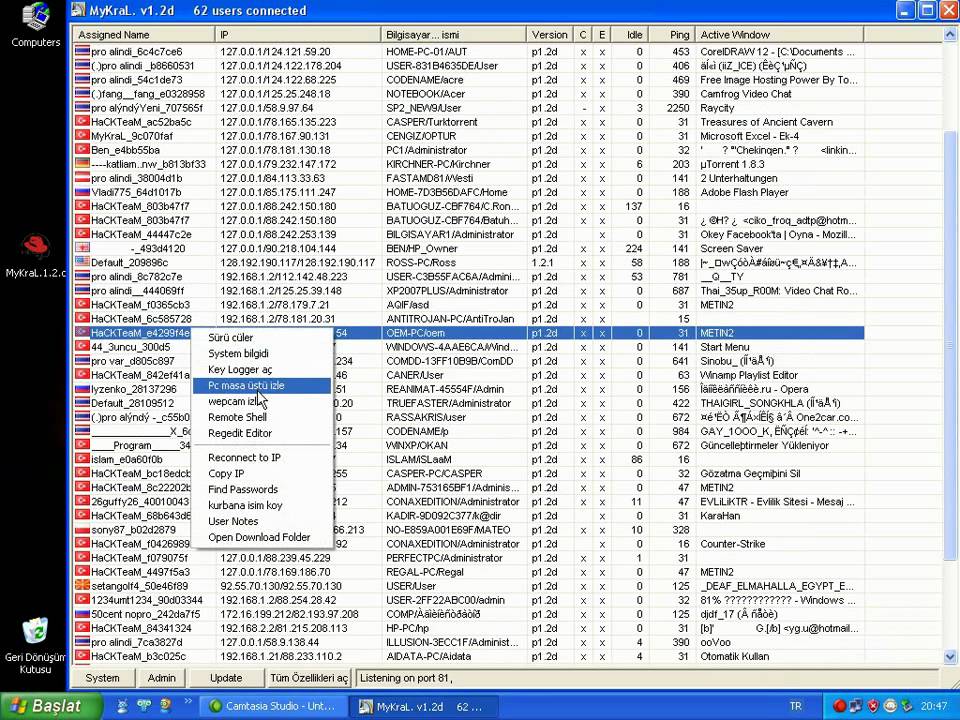The image size is (960, 720).
Task: Open 'Remote Shell' from the context menu
Action: coord(261,417)
